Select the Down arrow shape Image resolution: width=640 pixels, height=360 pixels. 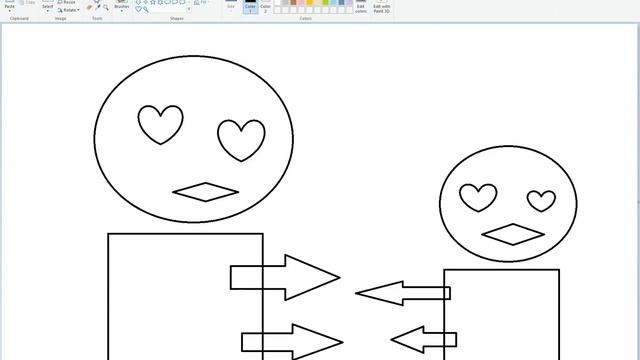(x=138, y=2)
